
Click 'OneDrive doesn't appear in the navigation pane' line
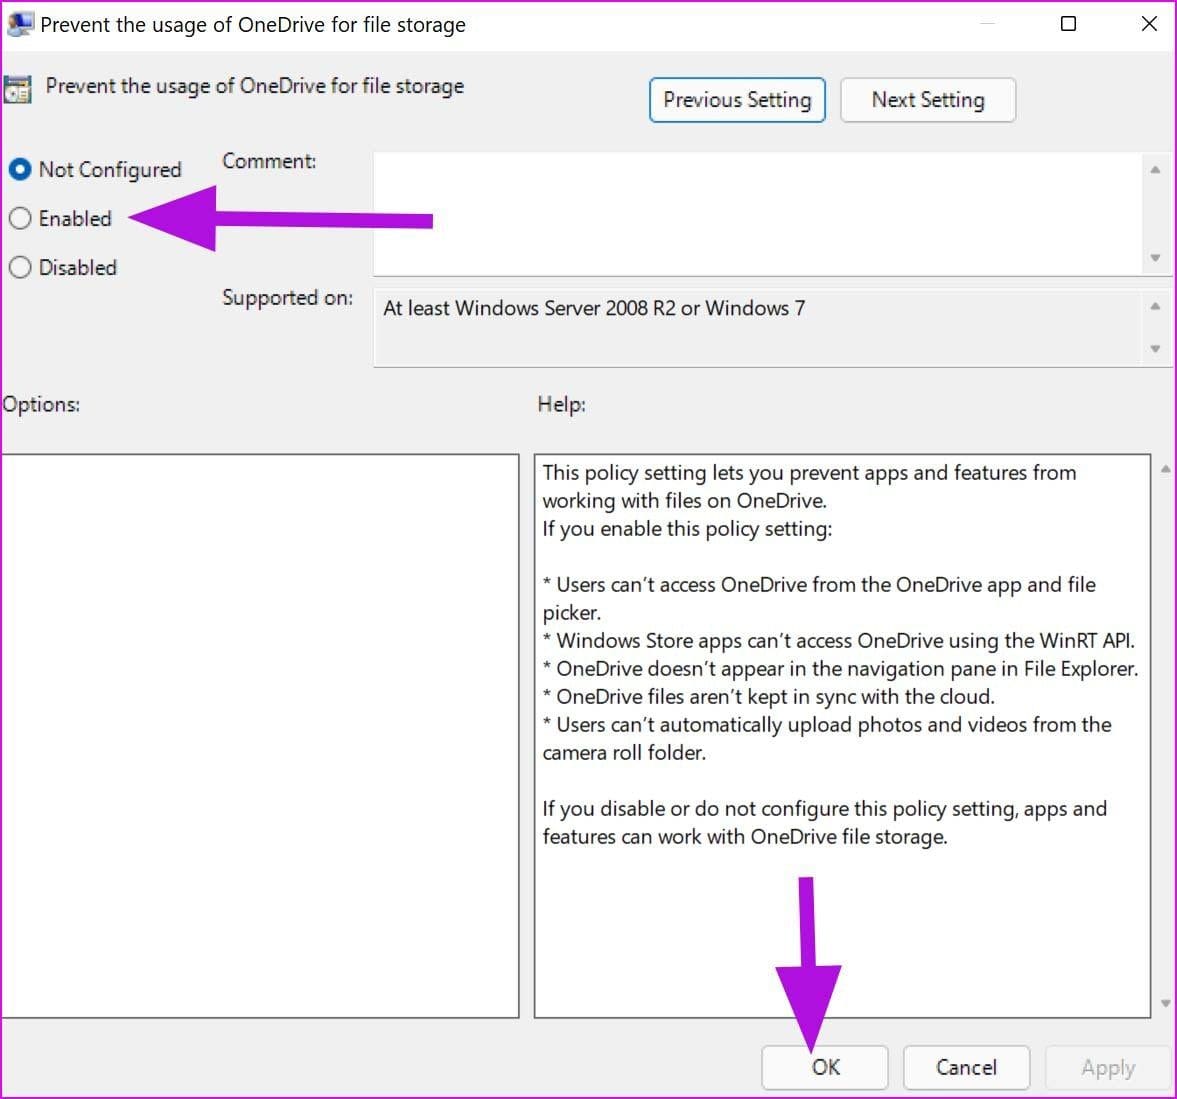840,669
